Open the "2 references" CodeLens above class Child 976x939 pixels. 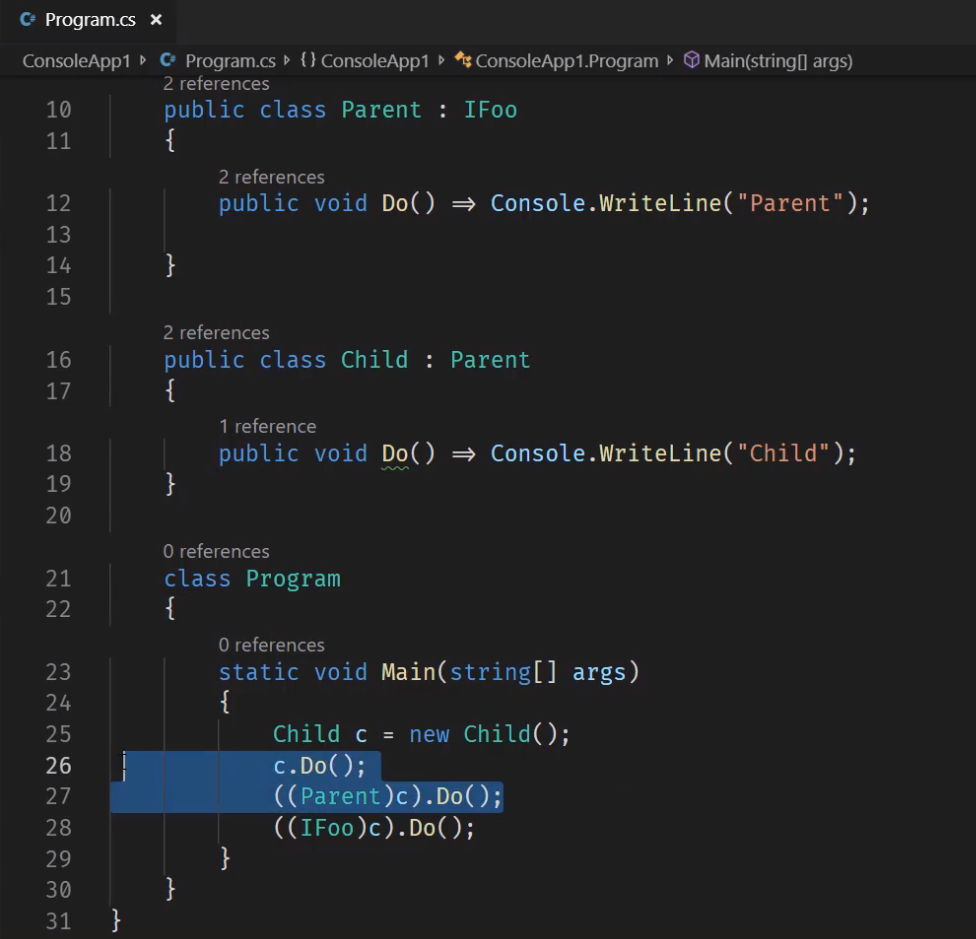click(216, 332)
